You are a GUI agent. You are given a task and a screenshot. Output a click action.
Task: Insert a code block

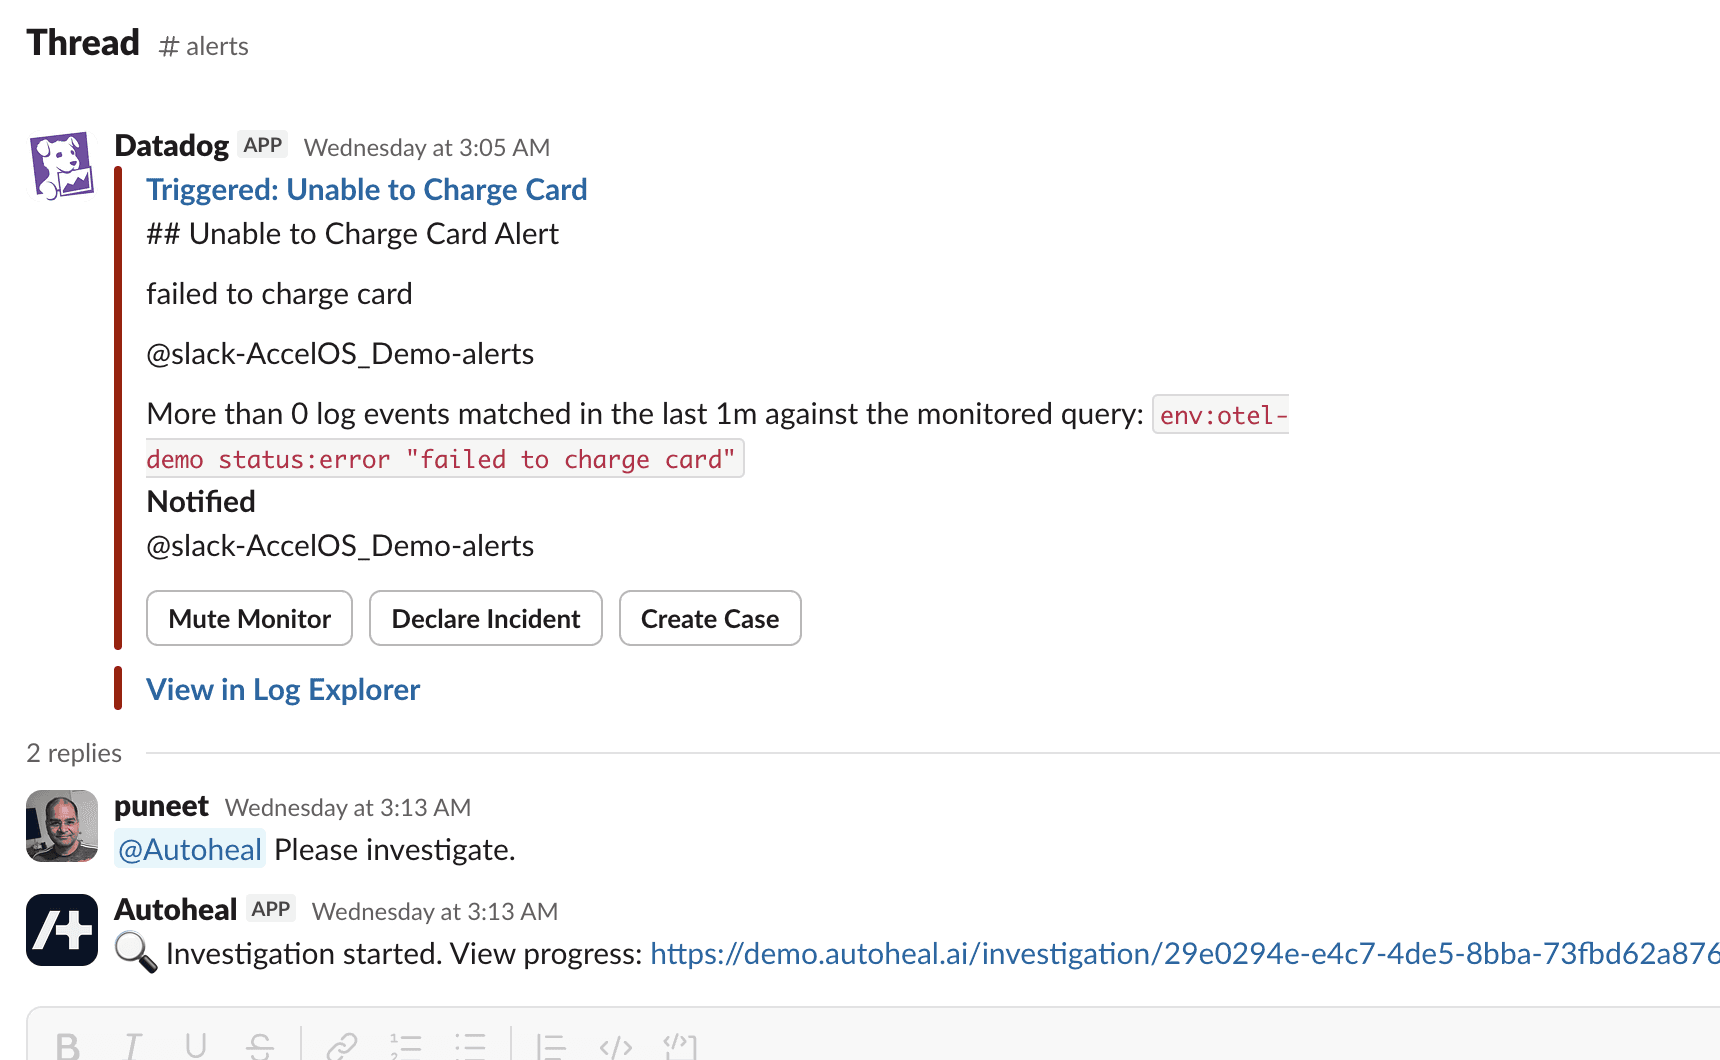(x=680, y=1045)
